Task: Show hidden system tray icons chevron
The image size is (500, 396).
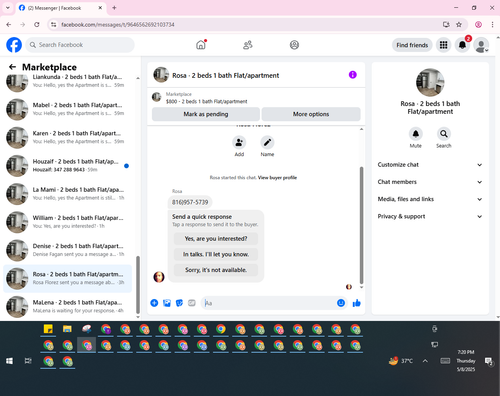Action: click(x=425, y=361)
